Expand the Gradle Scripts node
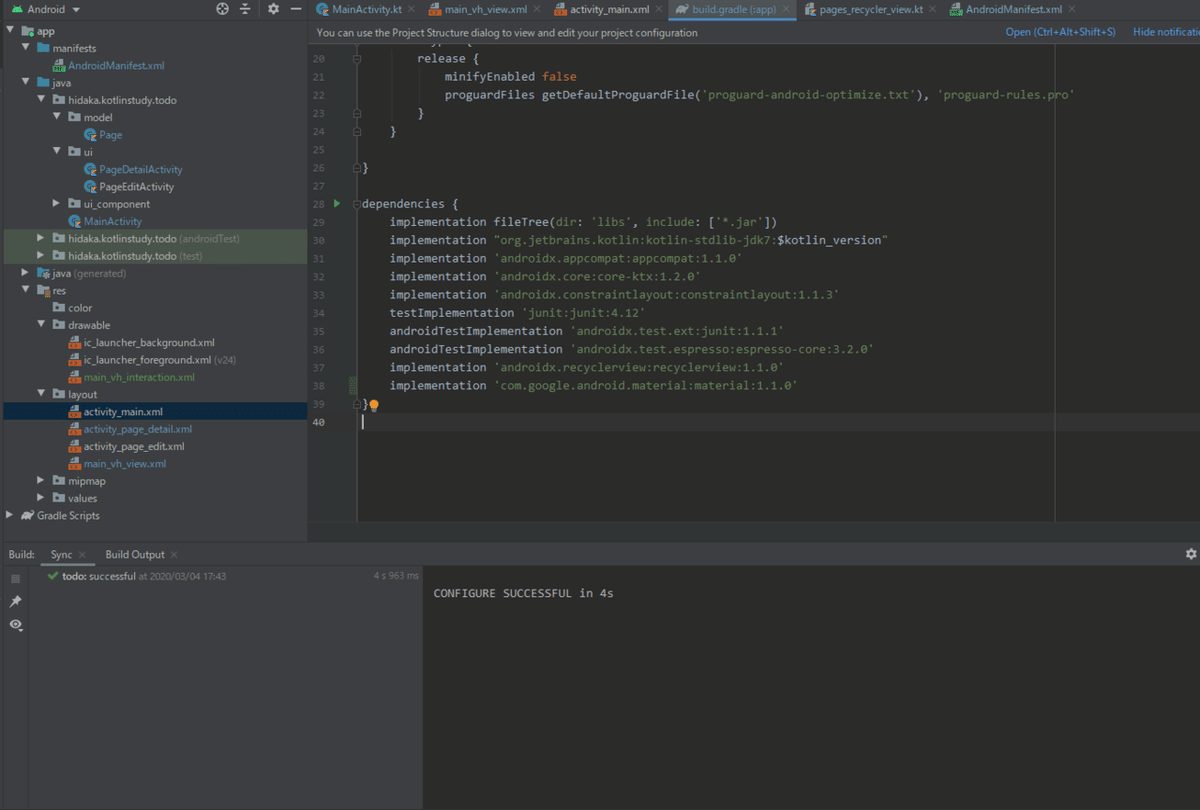The height and width of the screenshot is (810, 1200). pyautogui.click(x=10, y=516)
